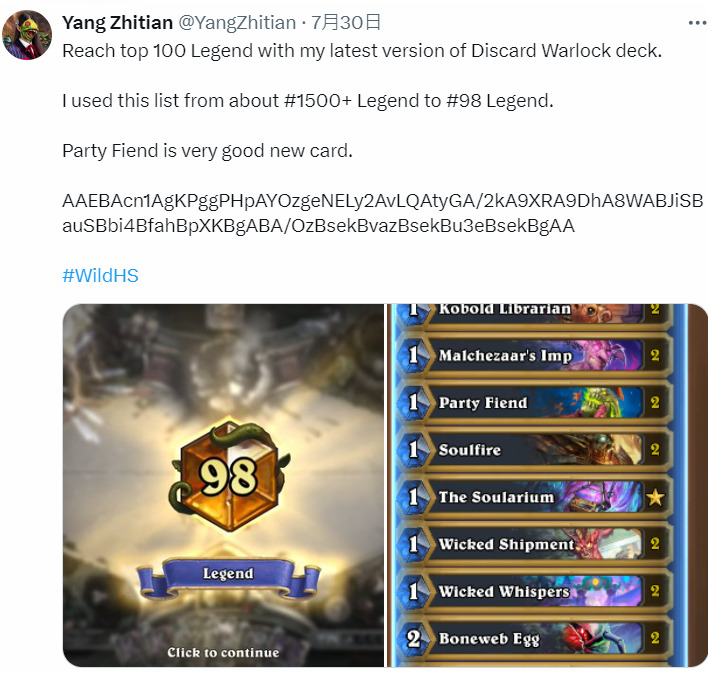Click the blue Legend ribbon banner
Screen dimensions: 708x673
coord(228,577)
